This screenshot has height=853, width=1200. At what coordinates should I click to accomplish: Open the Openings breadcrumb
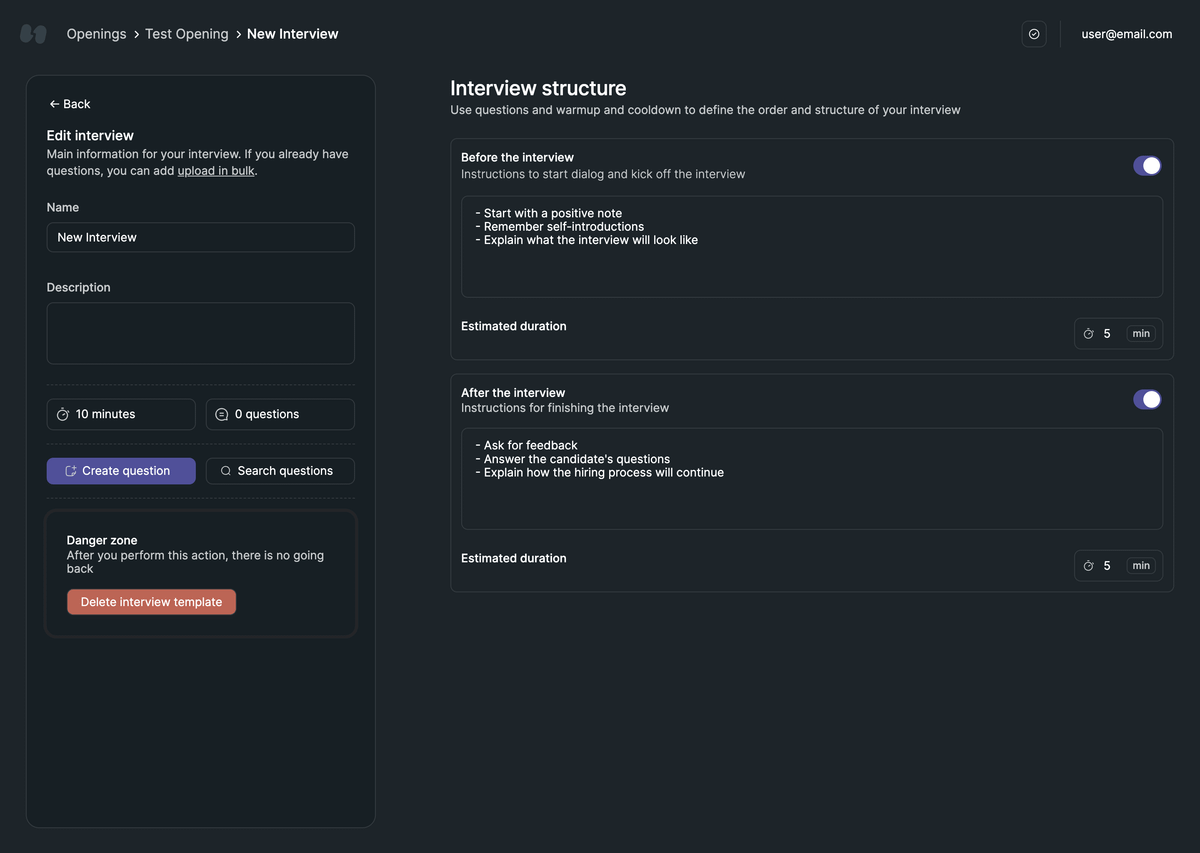click(96, 34)
